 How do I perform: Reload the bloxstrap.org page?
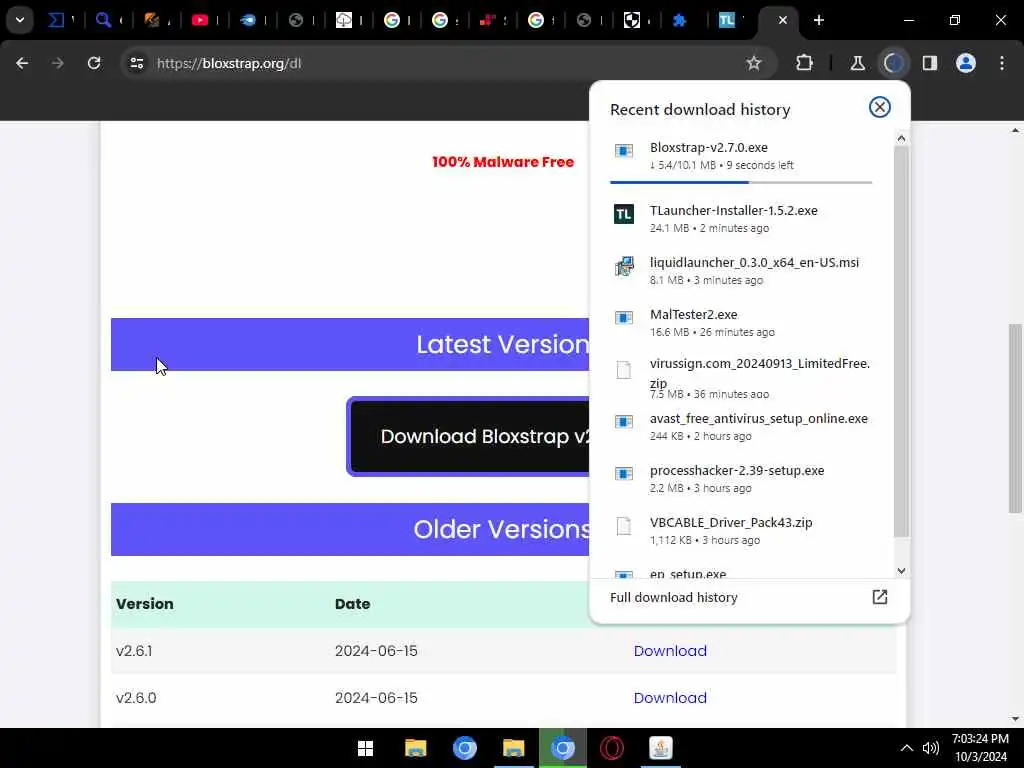click(94, 63)
